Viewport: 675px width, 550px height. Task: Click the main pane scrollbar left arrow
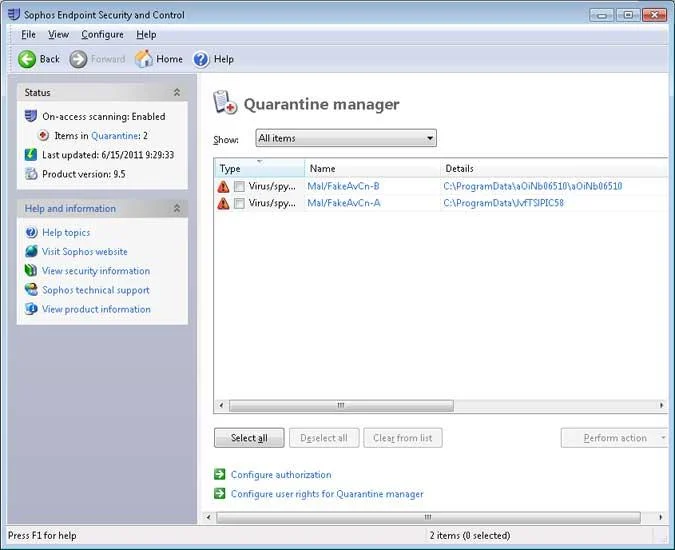coord(209,517)
